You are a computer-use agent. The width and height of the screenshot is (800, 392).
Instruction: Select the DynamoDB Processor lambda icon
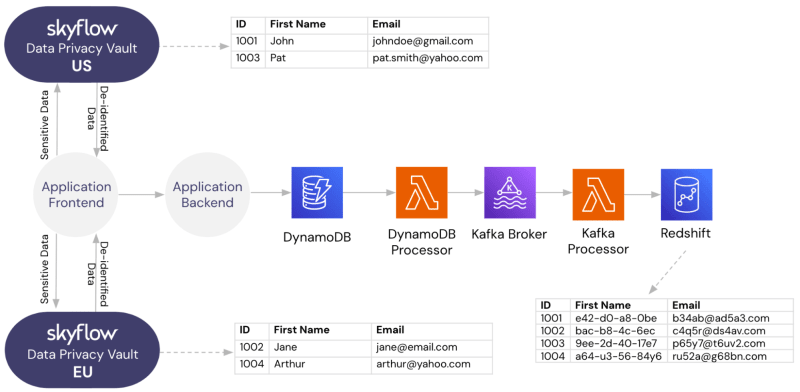[x=421, y=193]
